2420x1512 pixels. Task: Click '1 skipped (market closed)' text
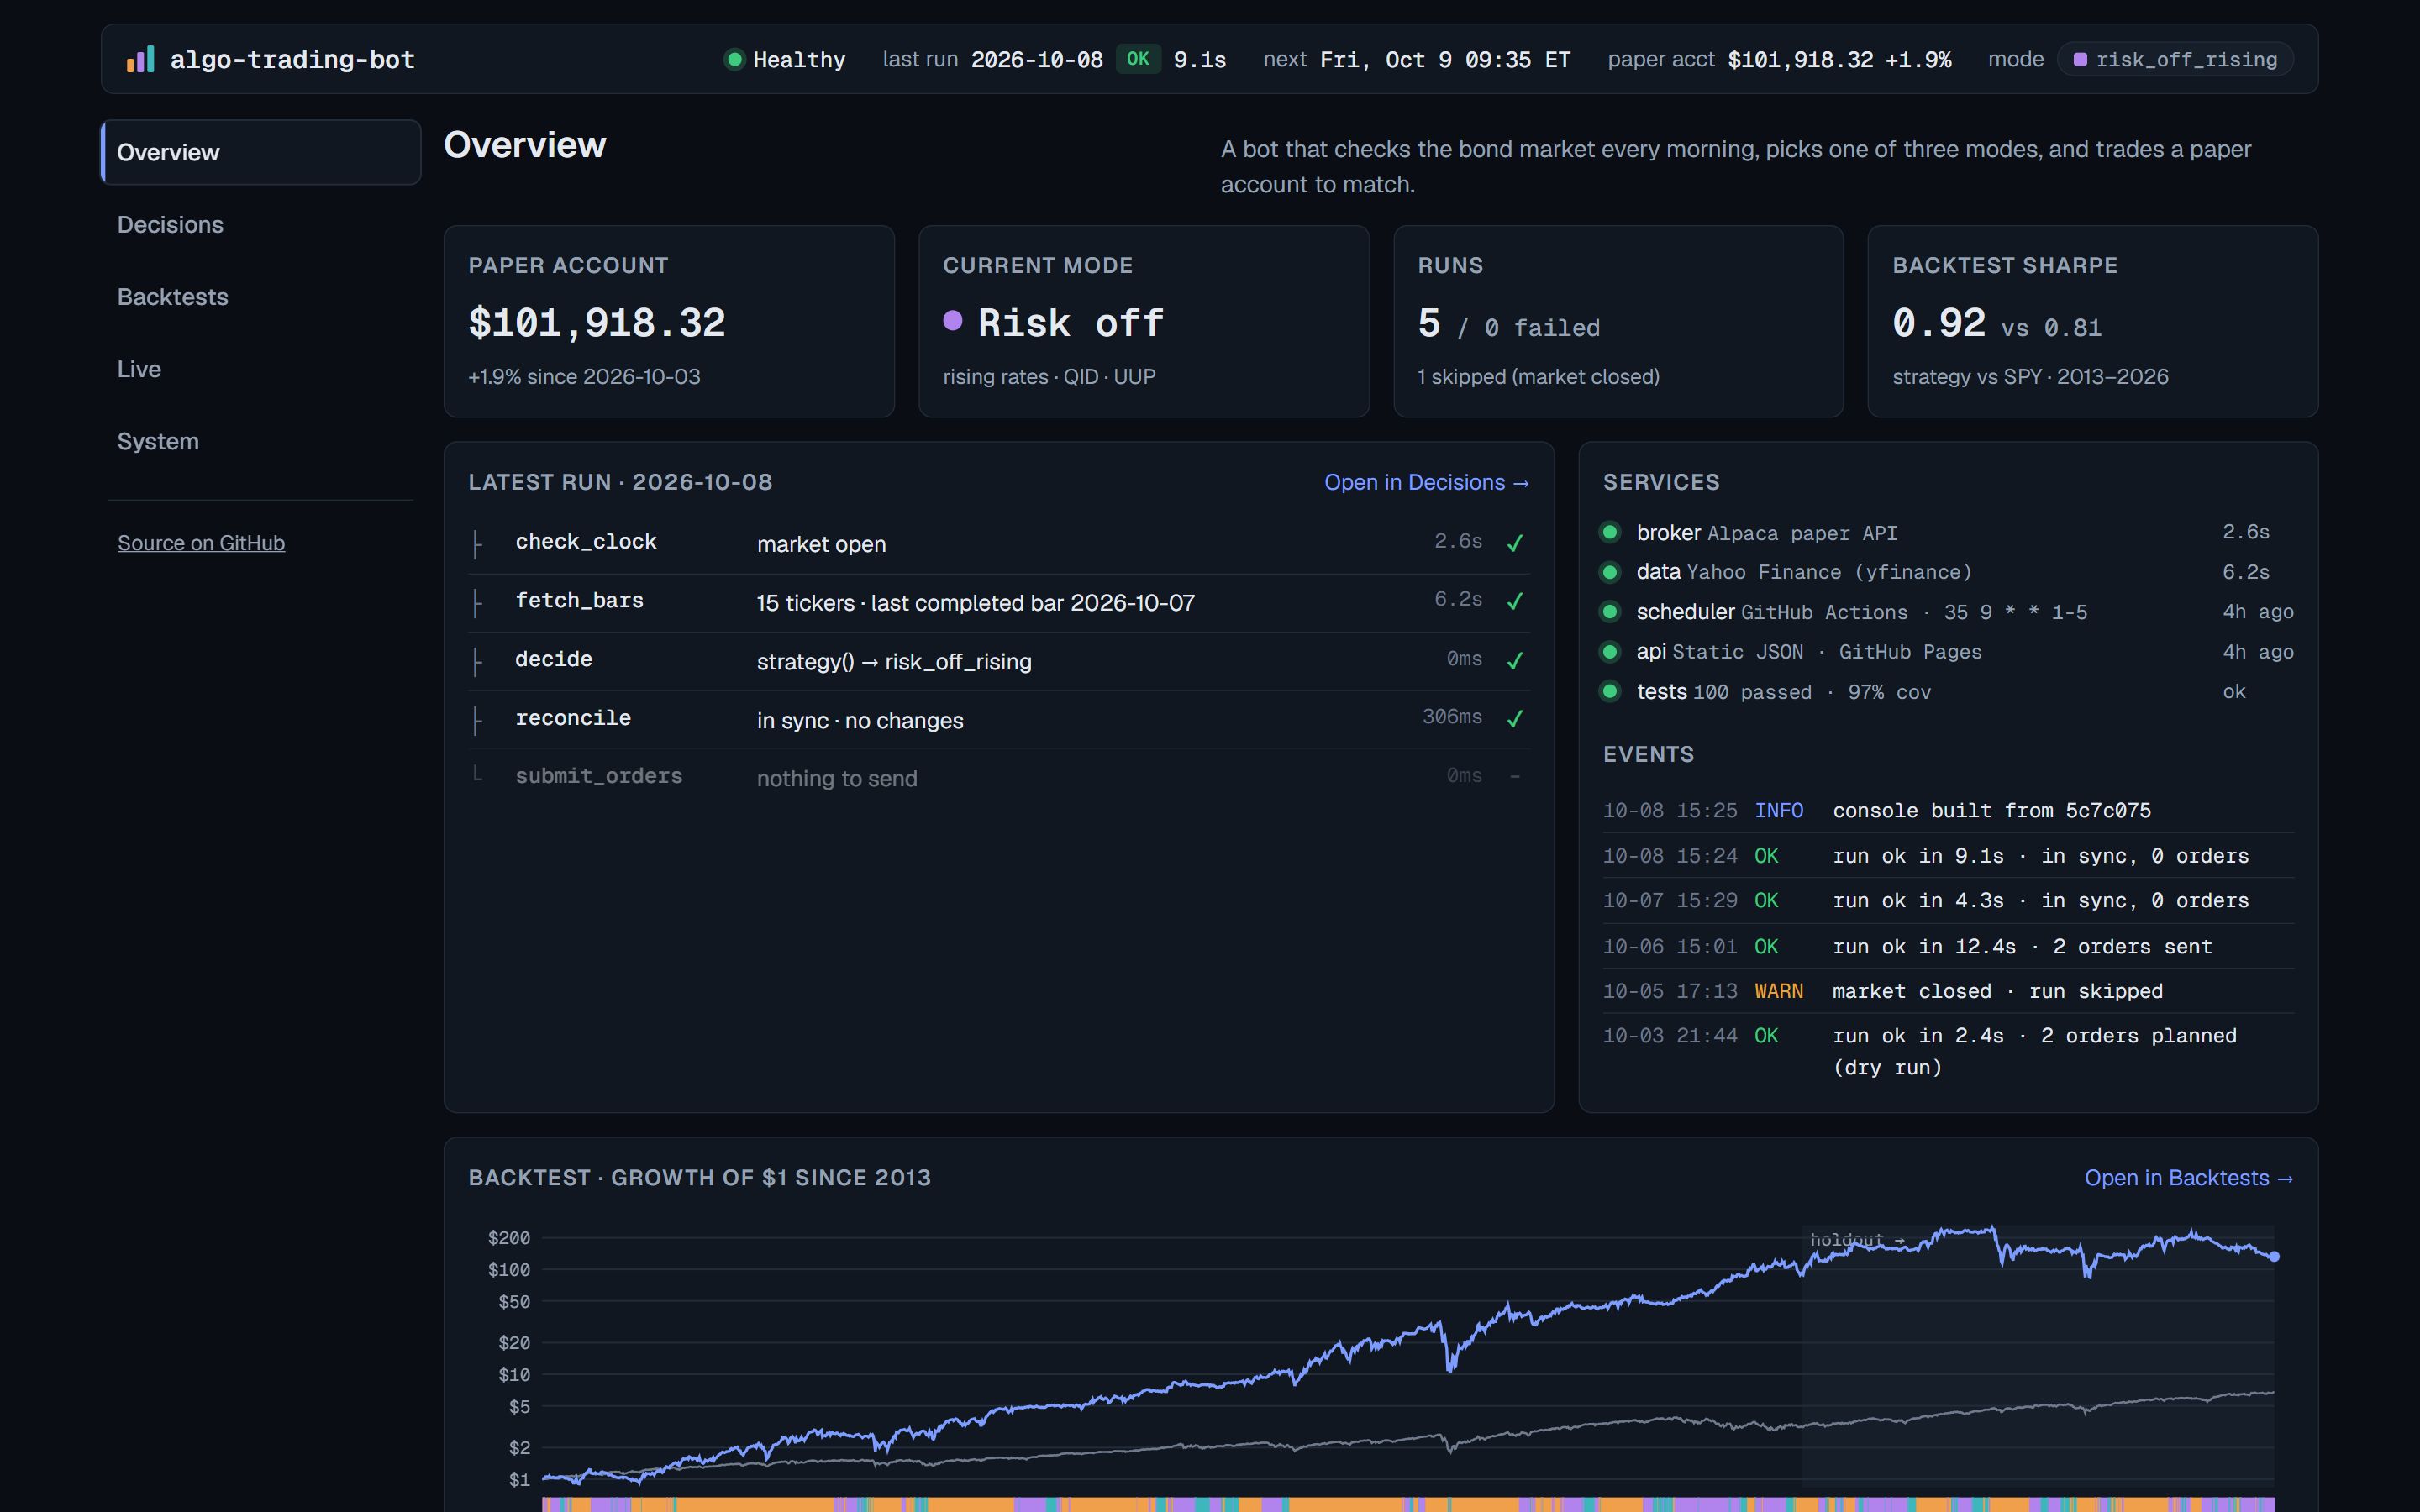tap(1538, 377)
